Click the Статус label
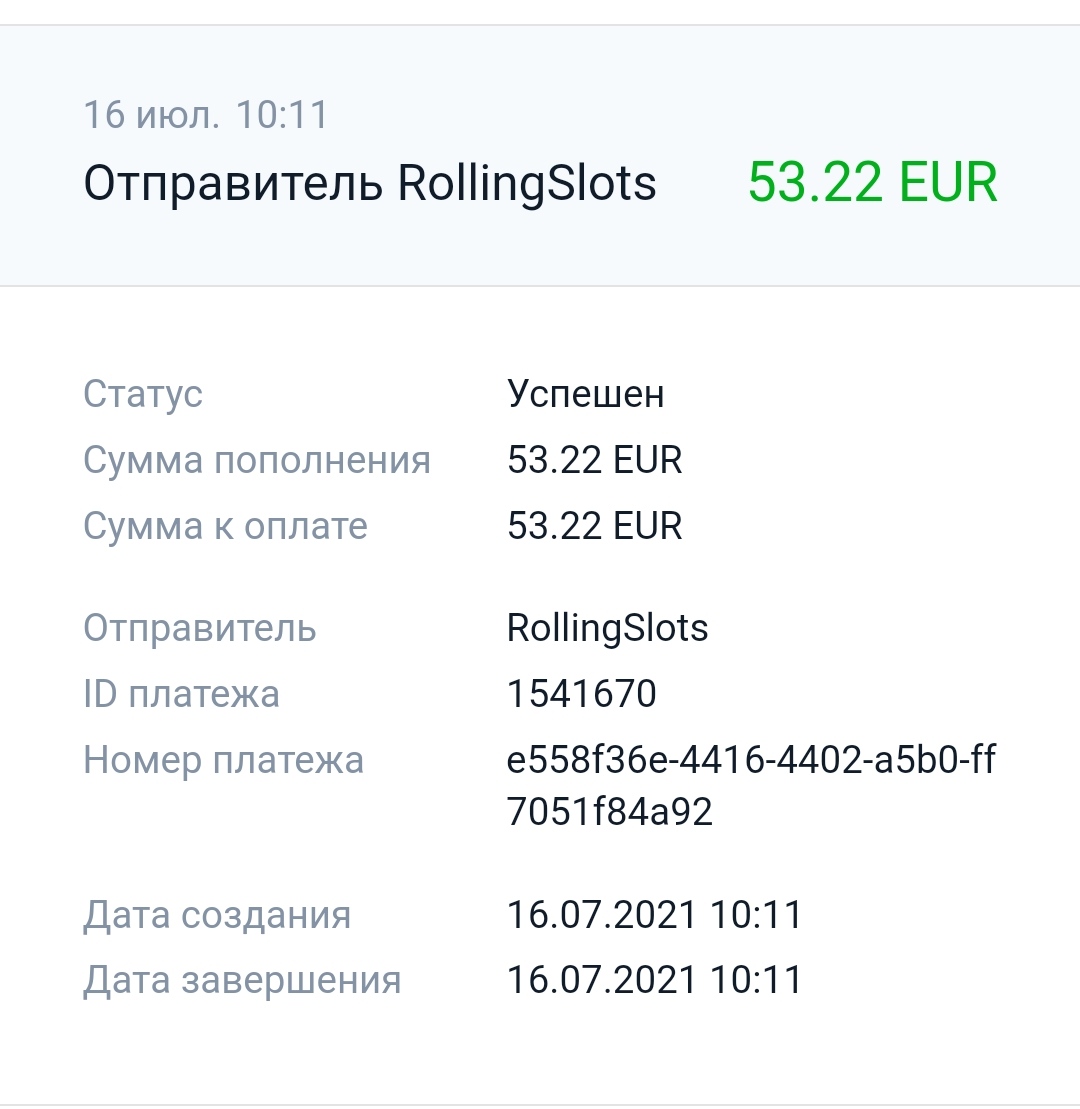Image resolution: width=1080 pixels, height=1109 pixels. 143,394
